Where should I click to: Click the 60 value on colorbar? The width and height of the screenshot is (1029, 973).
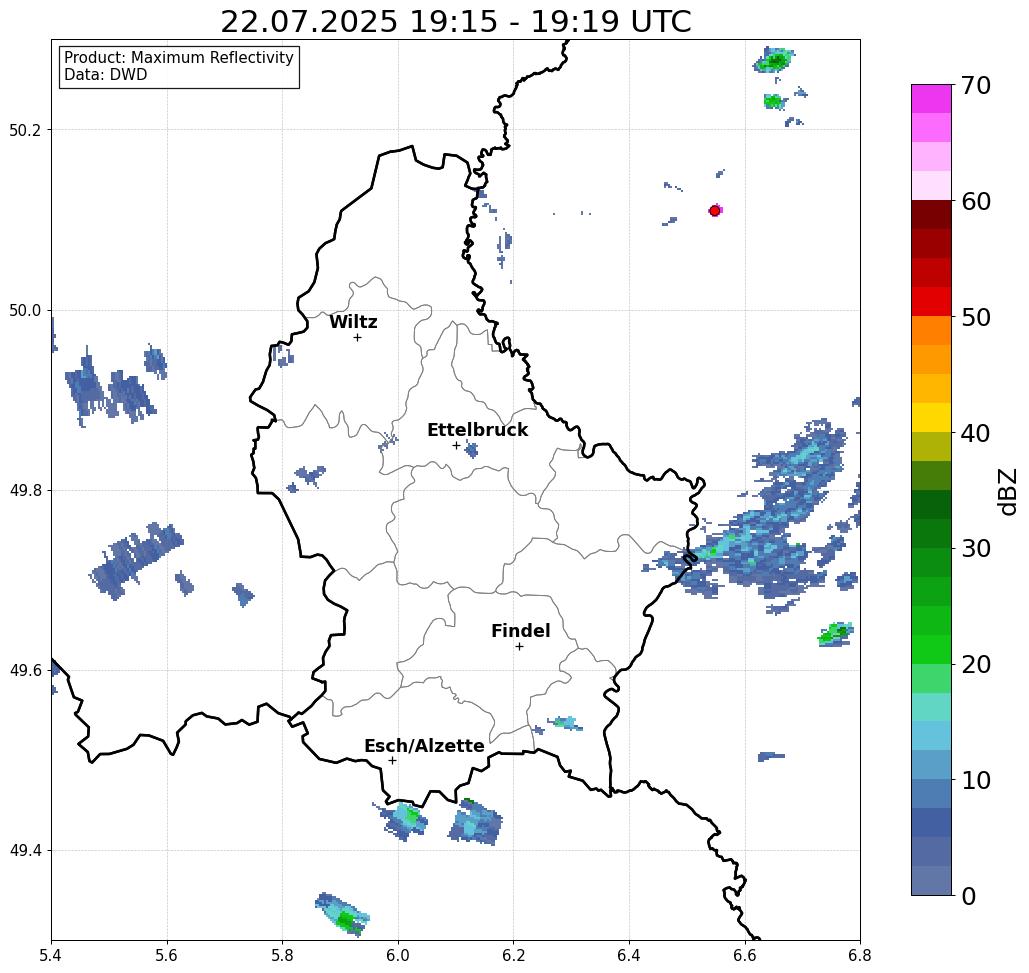975,201
